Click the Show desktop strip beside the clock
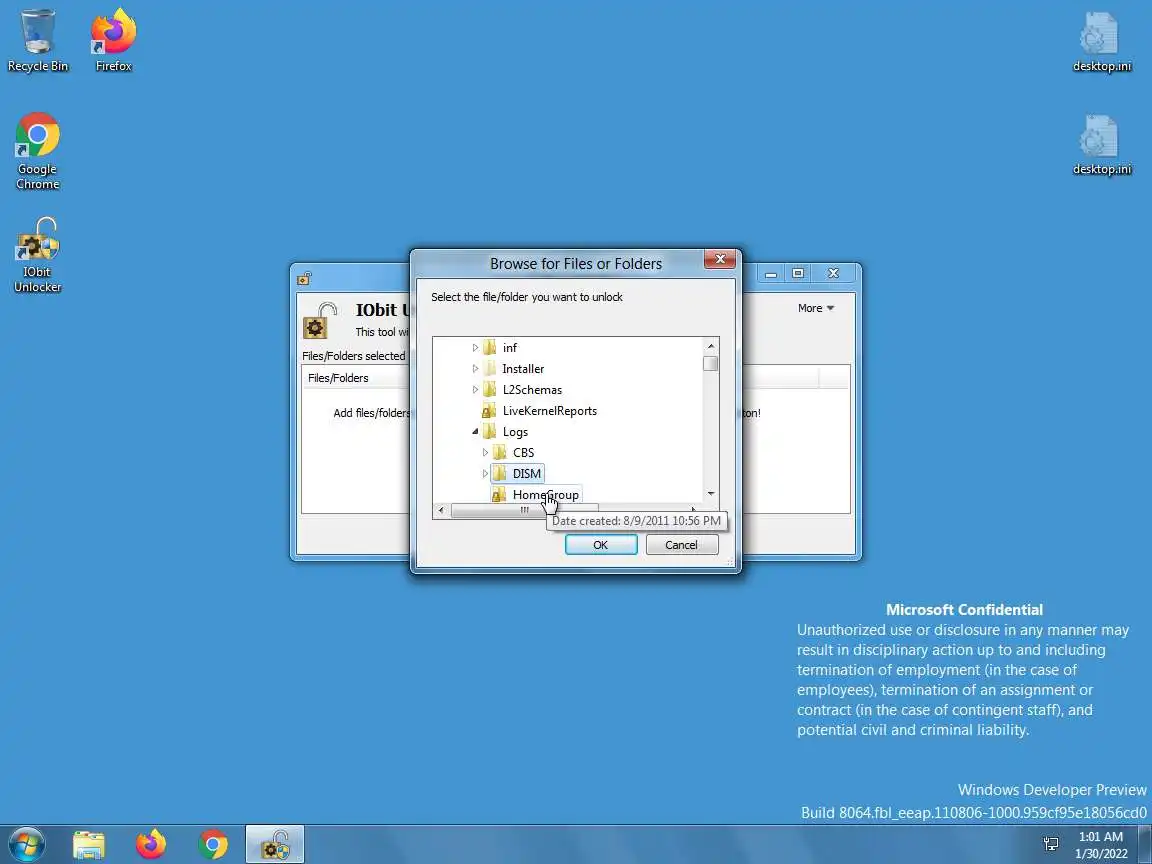 (x=1145, y=844)
